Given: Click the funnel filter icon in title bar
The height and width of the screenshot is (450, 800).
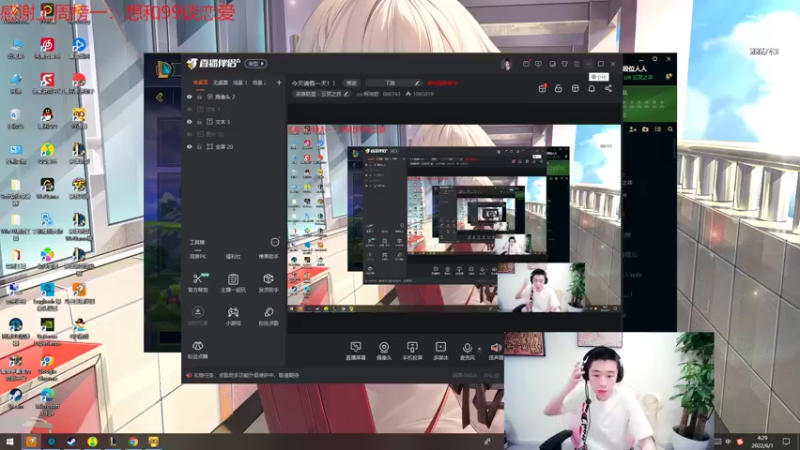Looking at the screenshot, I should click(x=564, y=64).
